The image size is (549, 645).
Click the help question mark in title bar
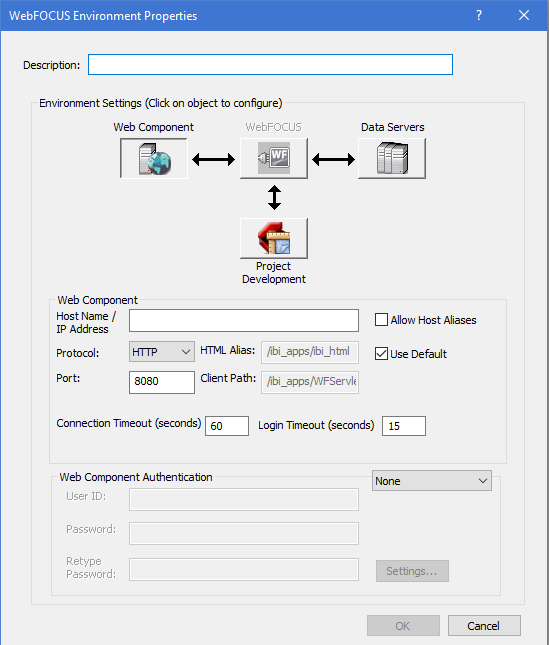click(x=479, y=15)
